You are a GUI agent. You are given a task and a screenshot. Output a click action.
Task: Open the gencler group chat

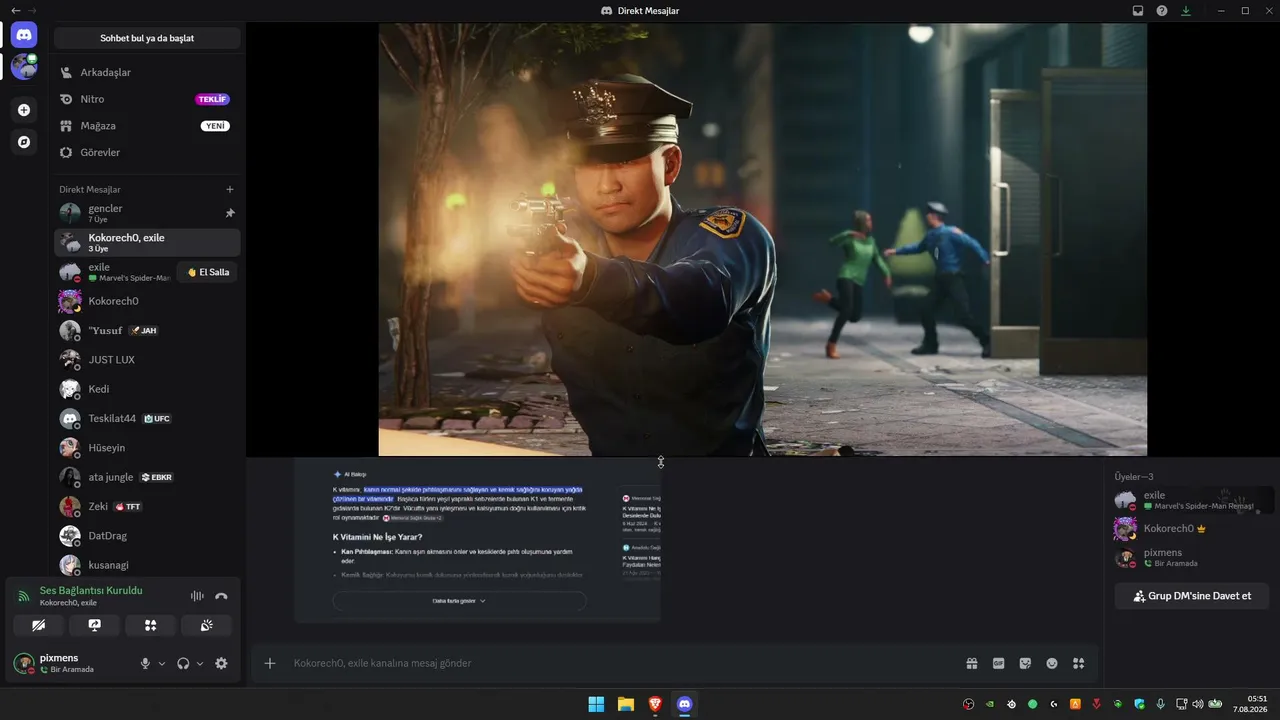(147, 213)
